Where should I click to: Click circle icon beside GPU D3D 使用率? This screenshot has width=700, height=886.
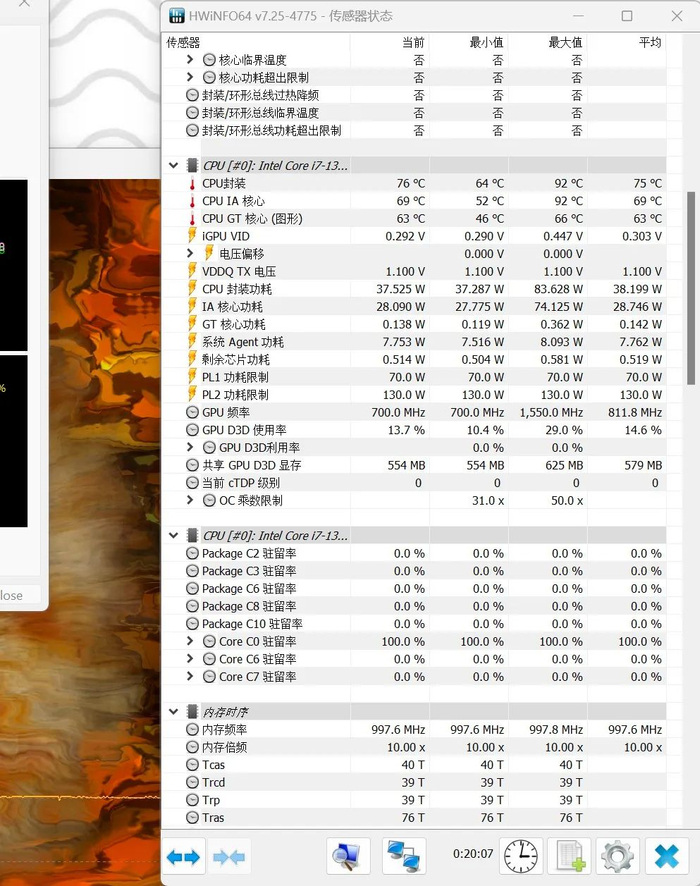click(x=192, y=430)
